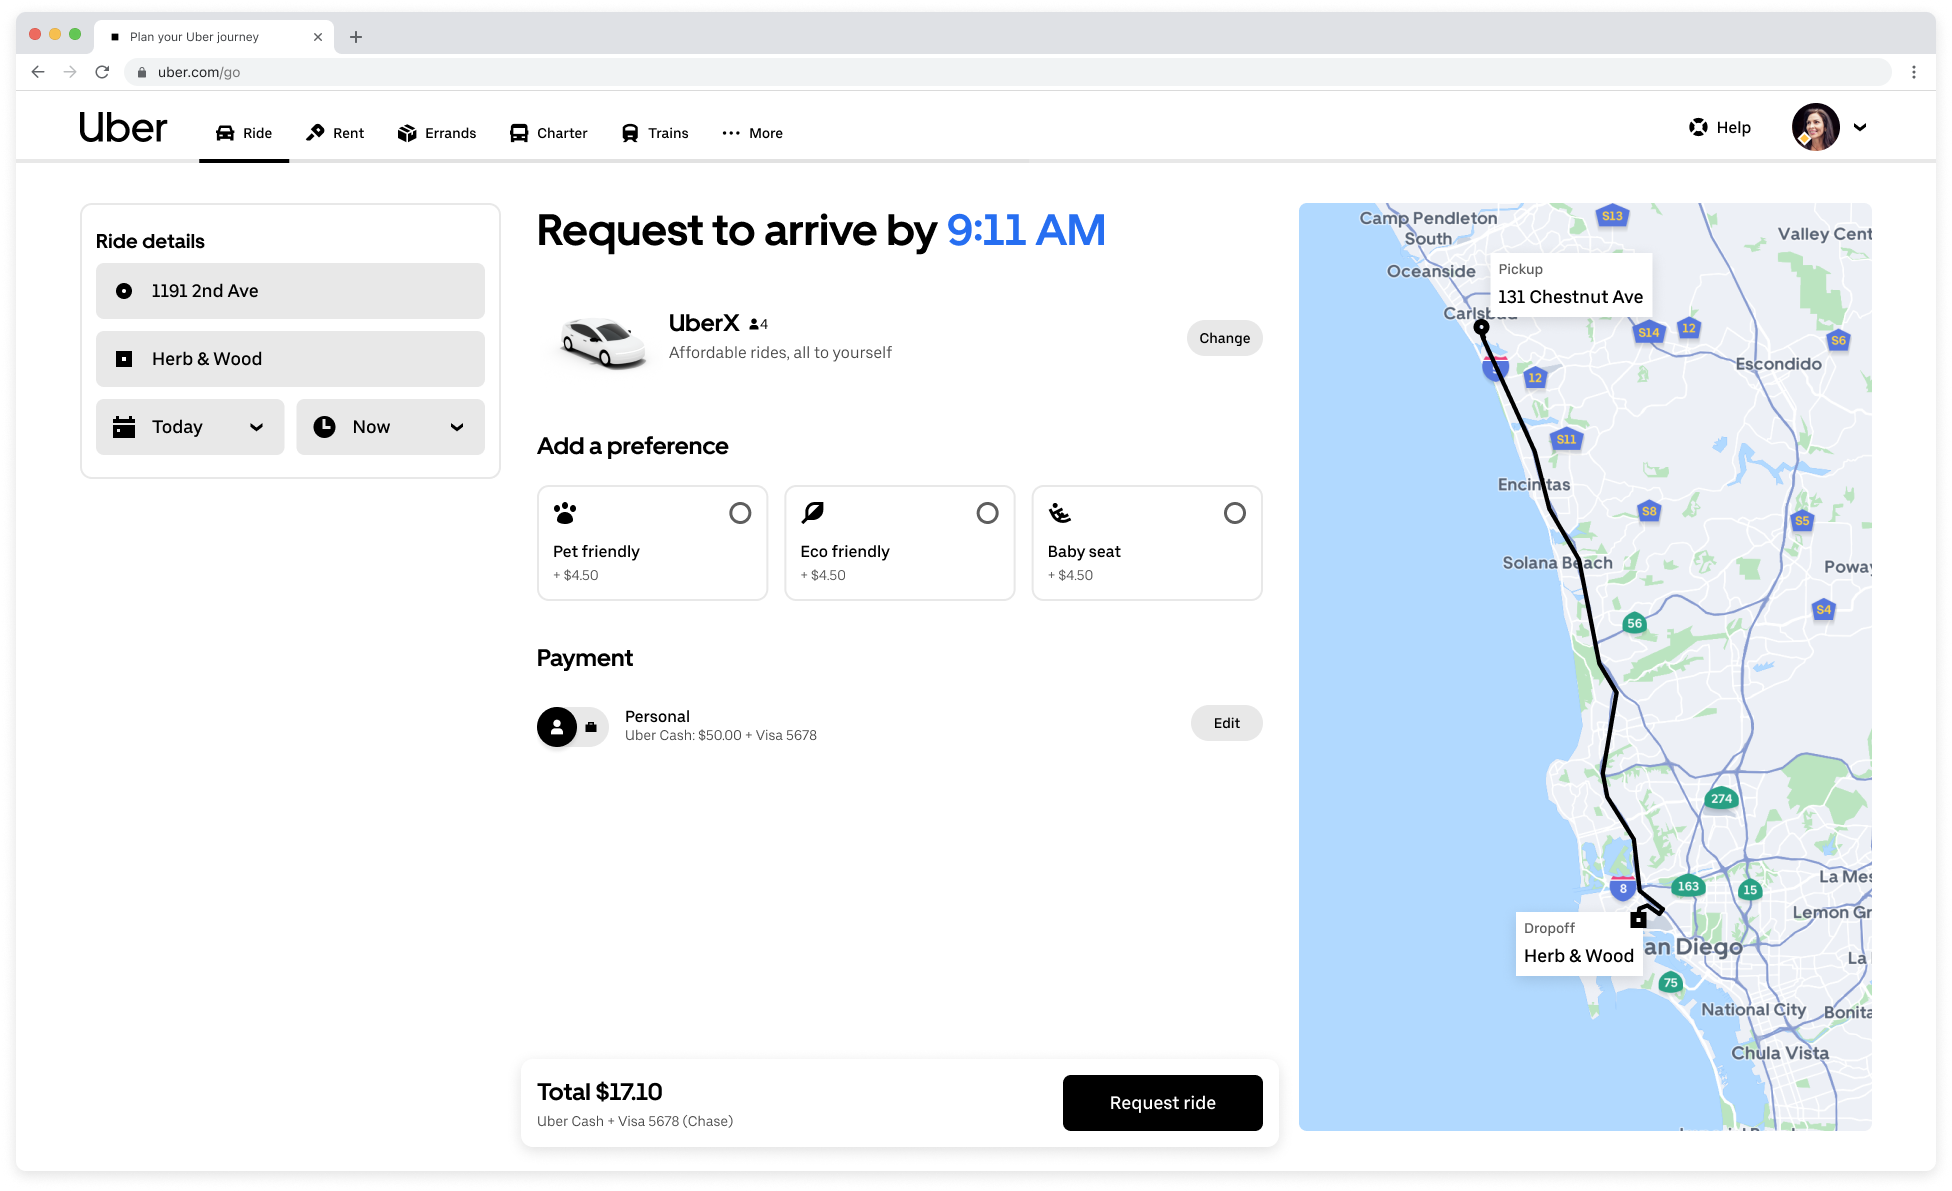1952x1191 pixels.
Task: Open the More menu
Action: [x=752, y=133]
